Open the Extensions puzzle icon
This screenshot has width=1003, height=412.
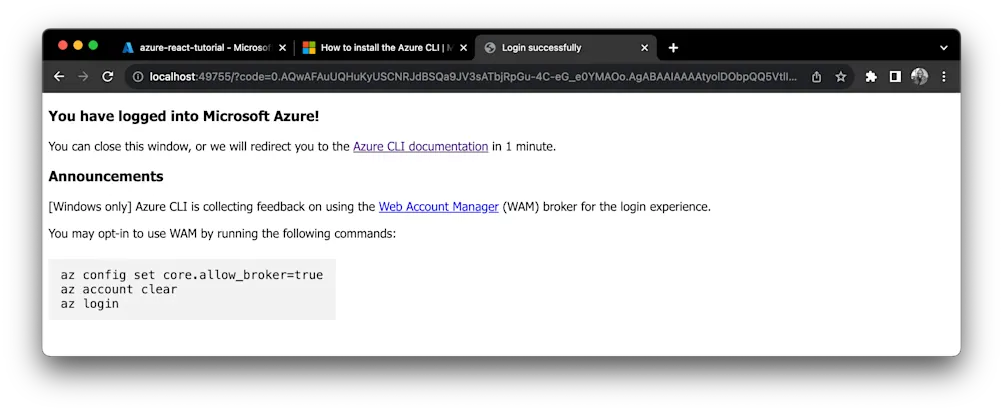[x=871, y=77]
